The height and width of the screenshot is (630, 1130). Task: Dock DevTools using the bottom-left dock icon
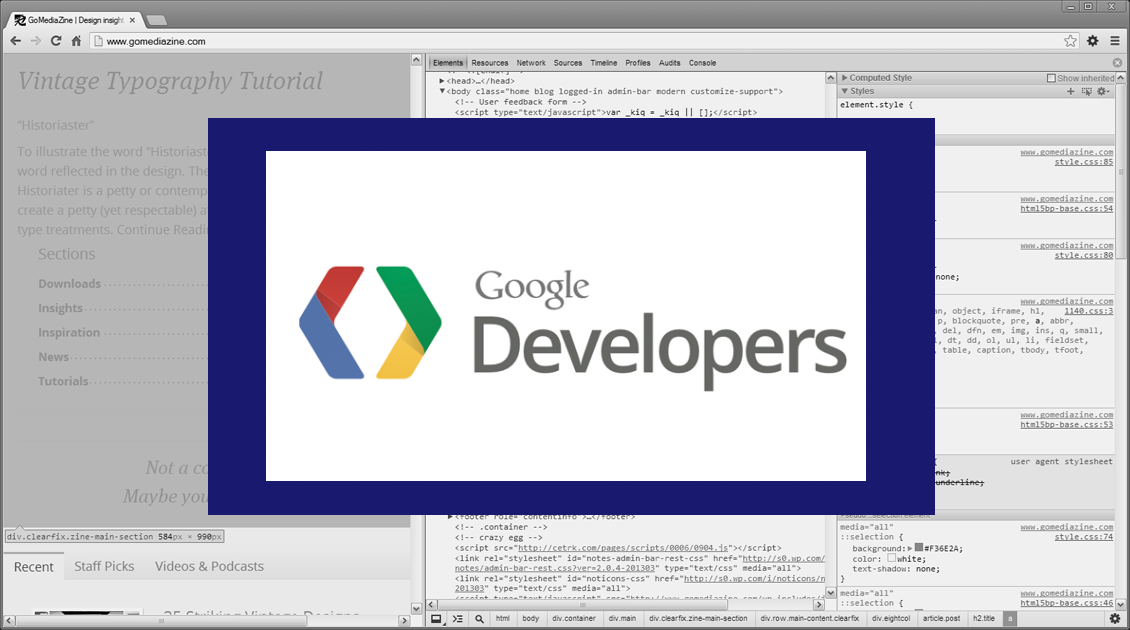tap(436, 619)
